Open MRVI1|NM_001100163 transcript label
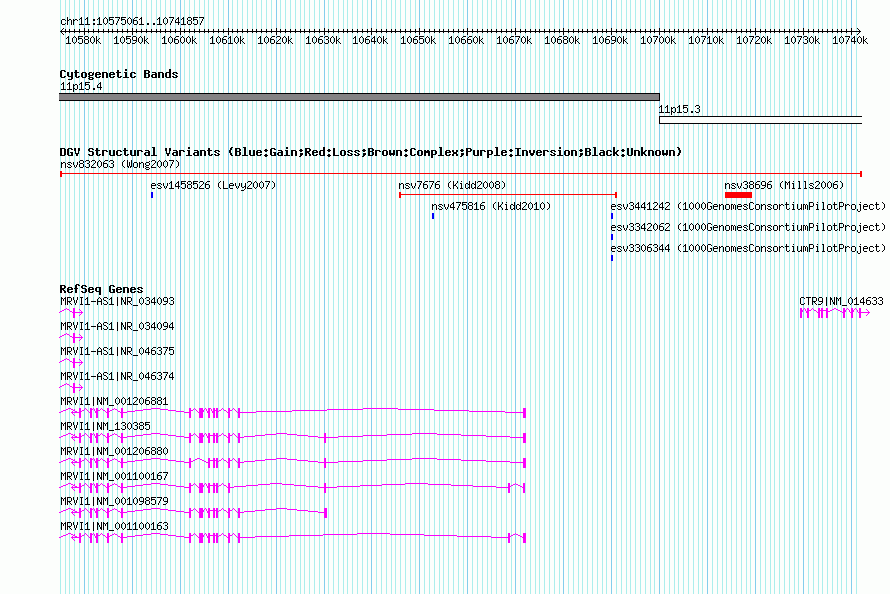 114,526
